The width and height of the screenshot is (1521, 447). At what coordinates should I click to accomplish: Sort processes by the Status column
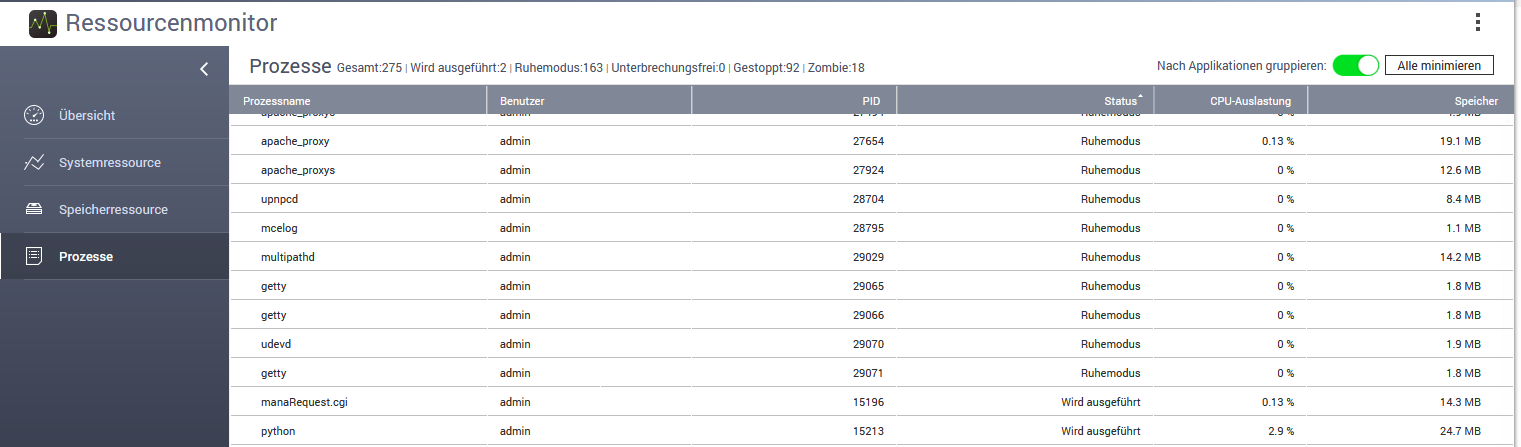[1120, 101]
